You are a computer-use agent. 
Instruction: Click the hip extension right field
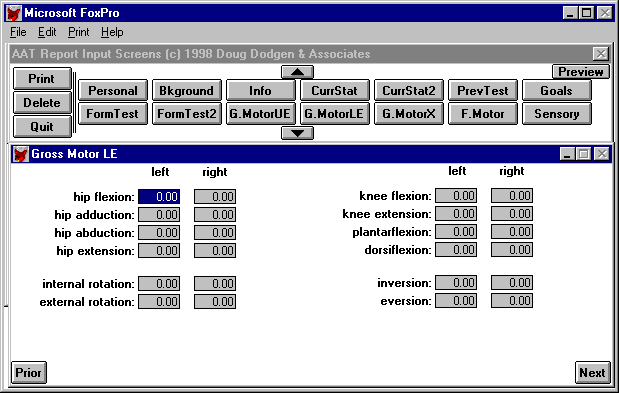pyautogui.click(x=215, y=251)
